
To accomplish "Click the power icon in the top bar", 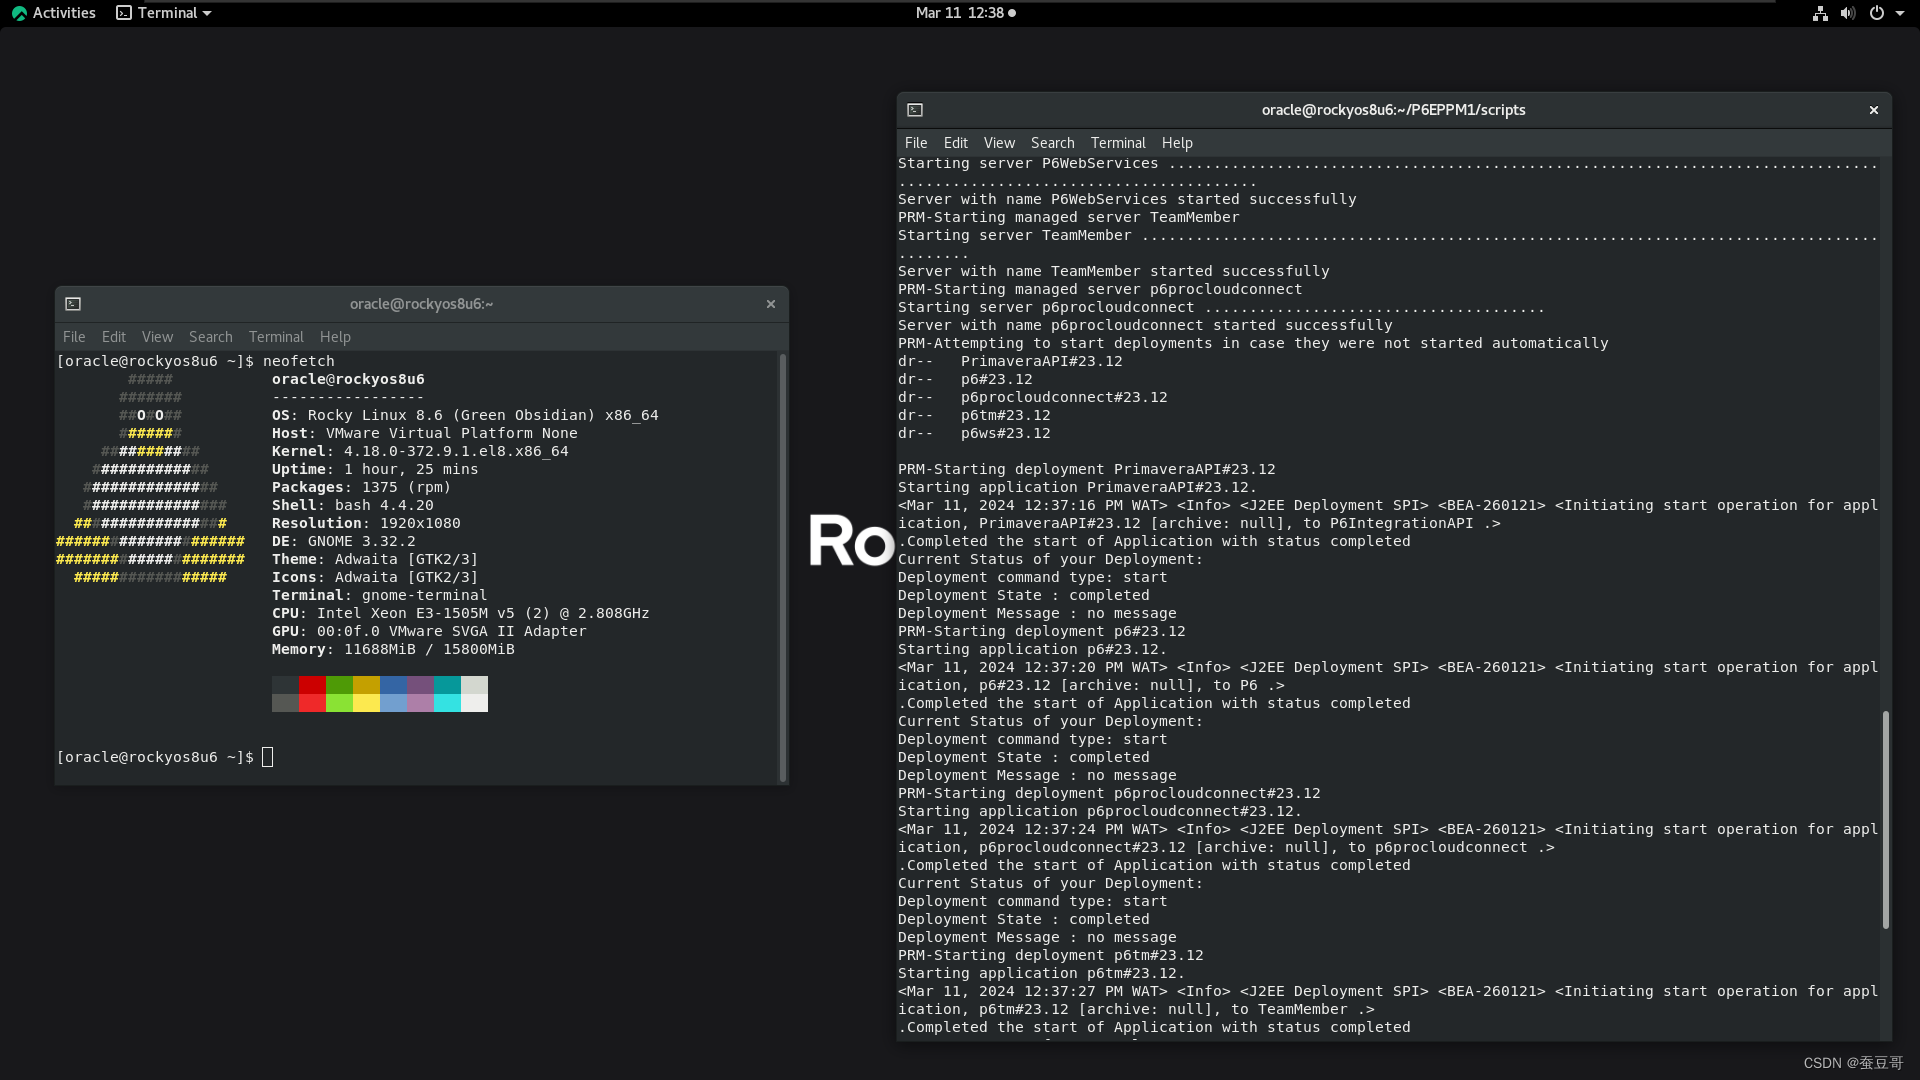I will pyautogui.click(x=1878, y=13).
